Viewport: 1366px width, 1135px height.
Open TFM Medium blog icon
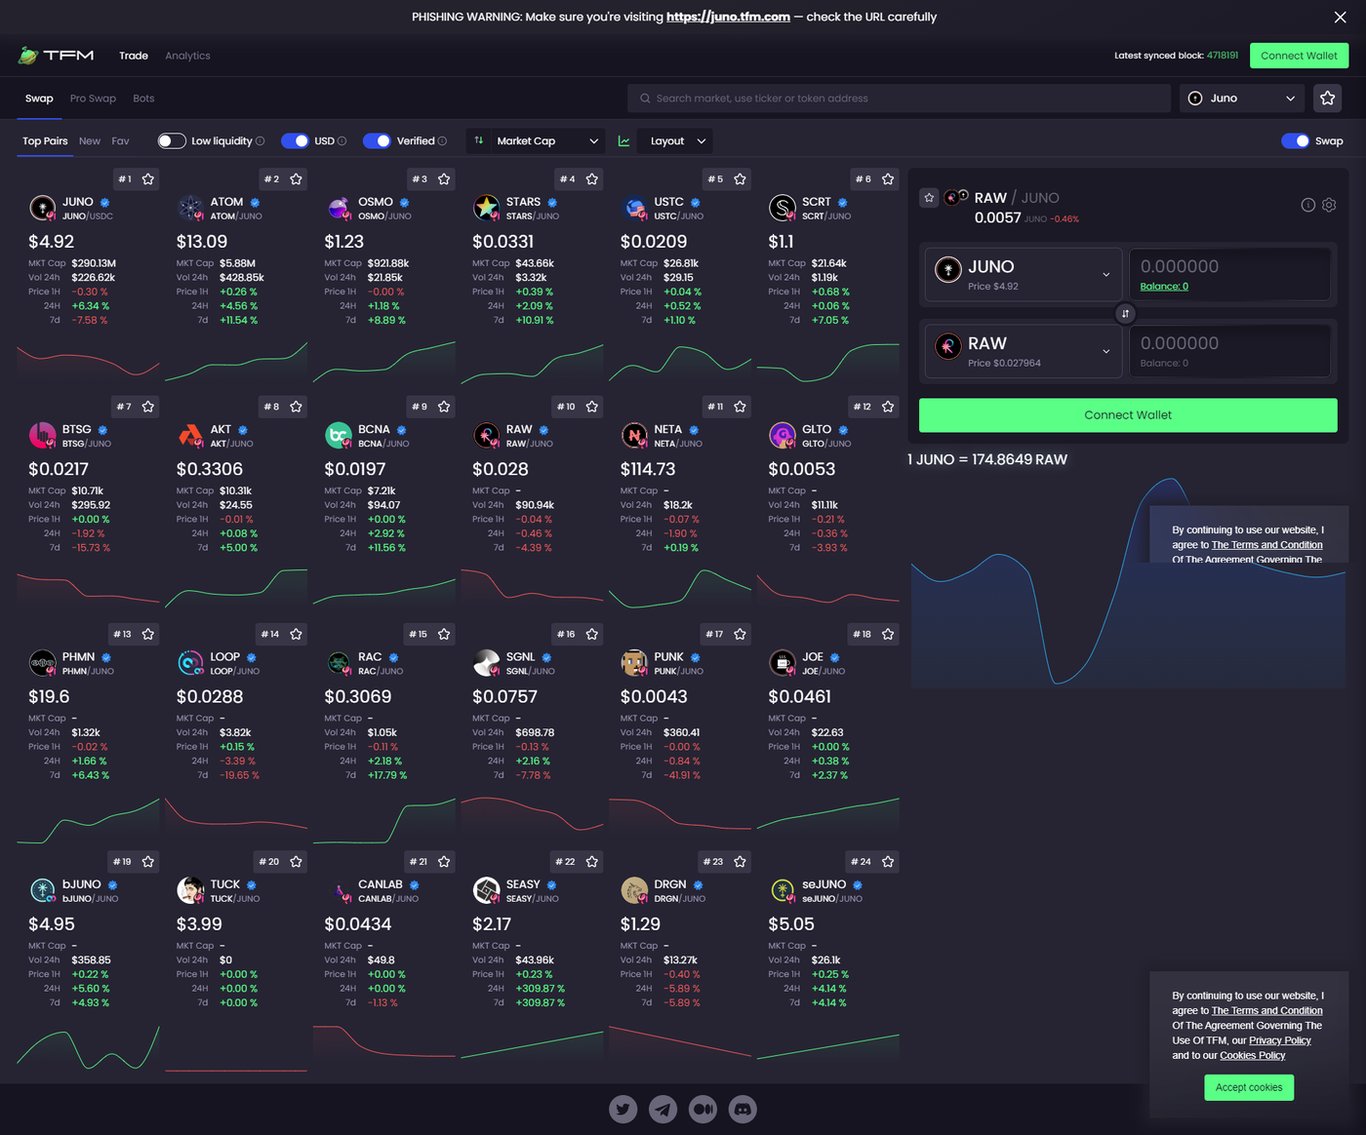coord(703,1109)
